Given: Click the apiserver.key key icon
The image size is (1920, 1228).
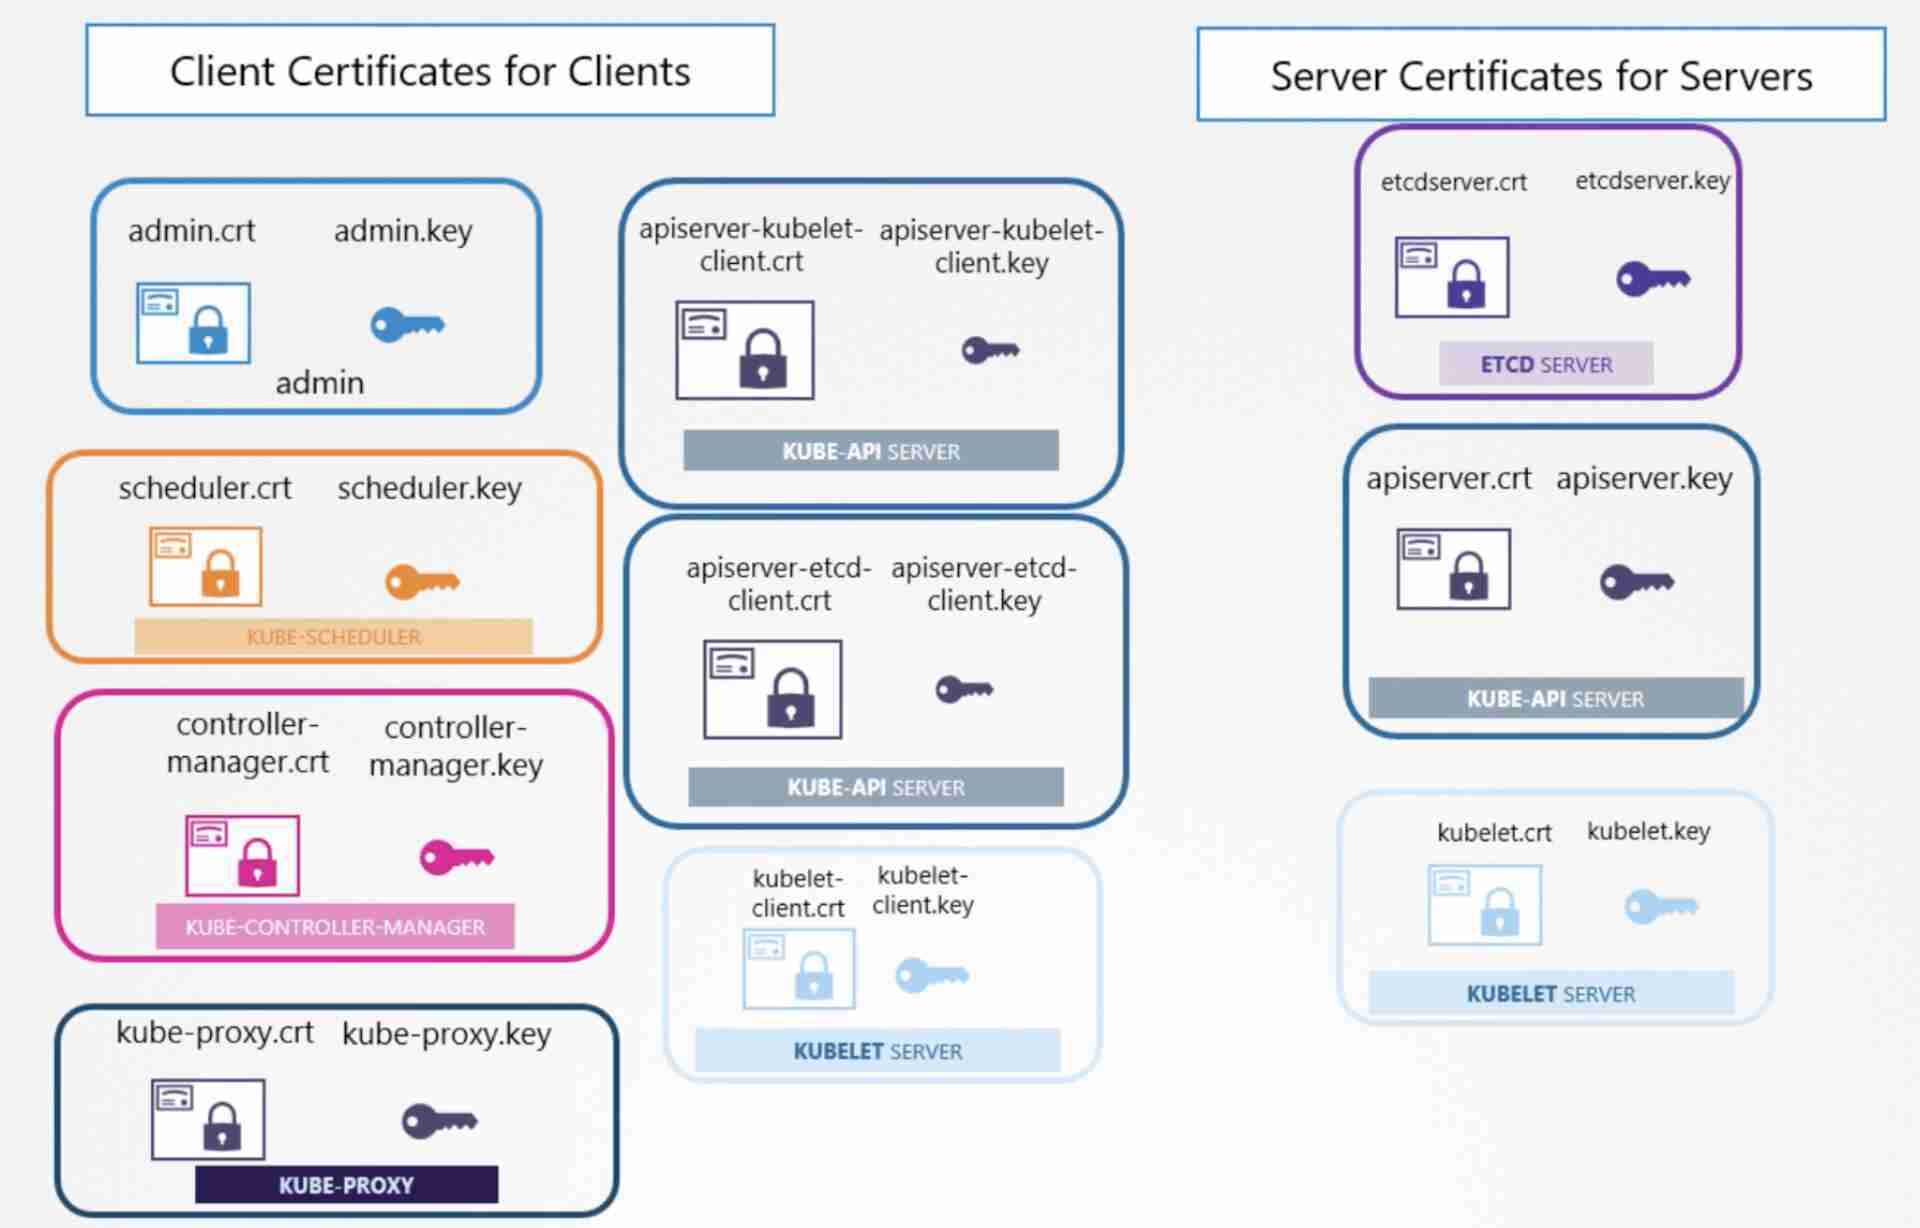Looking at the screenshot, I should 1636,582.
